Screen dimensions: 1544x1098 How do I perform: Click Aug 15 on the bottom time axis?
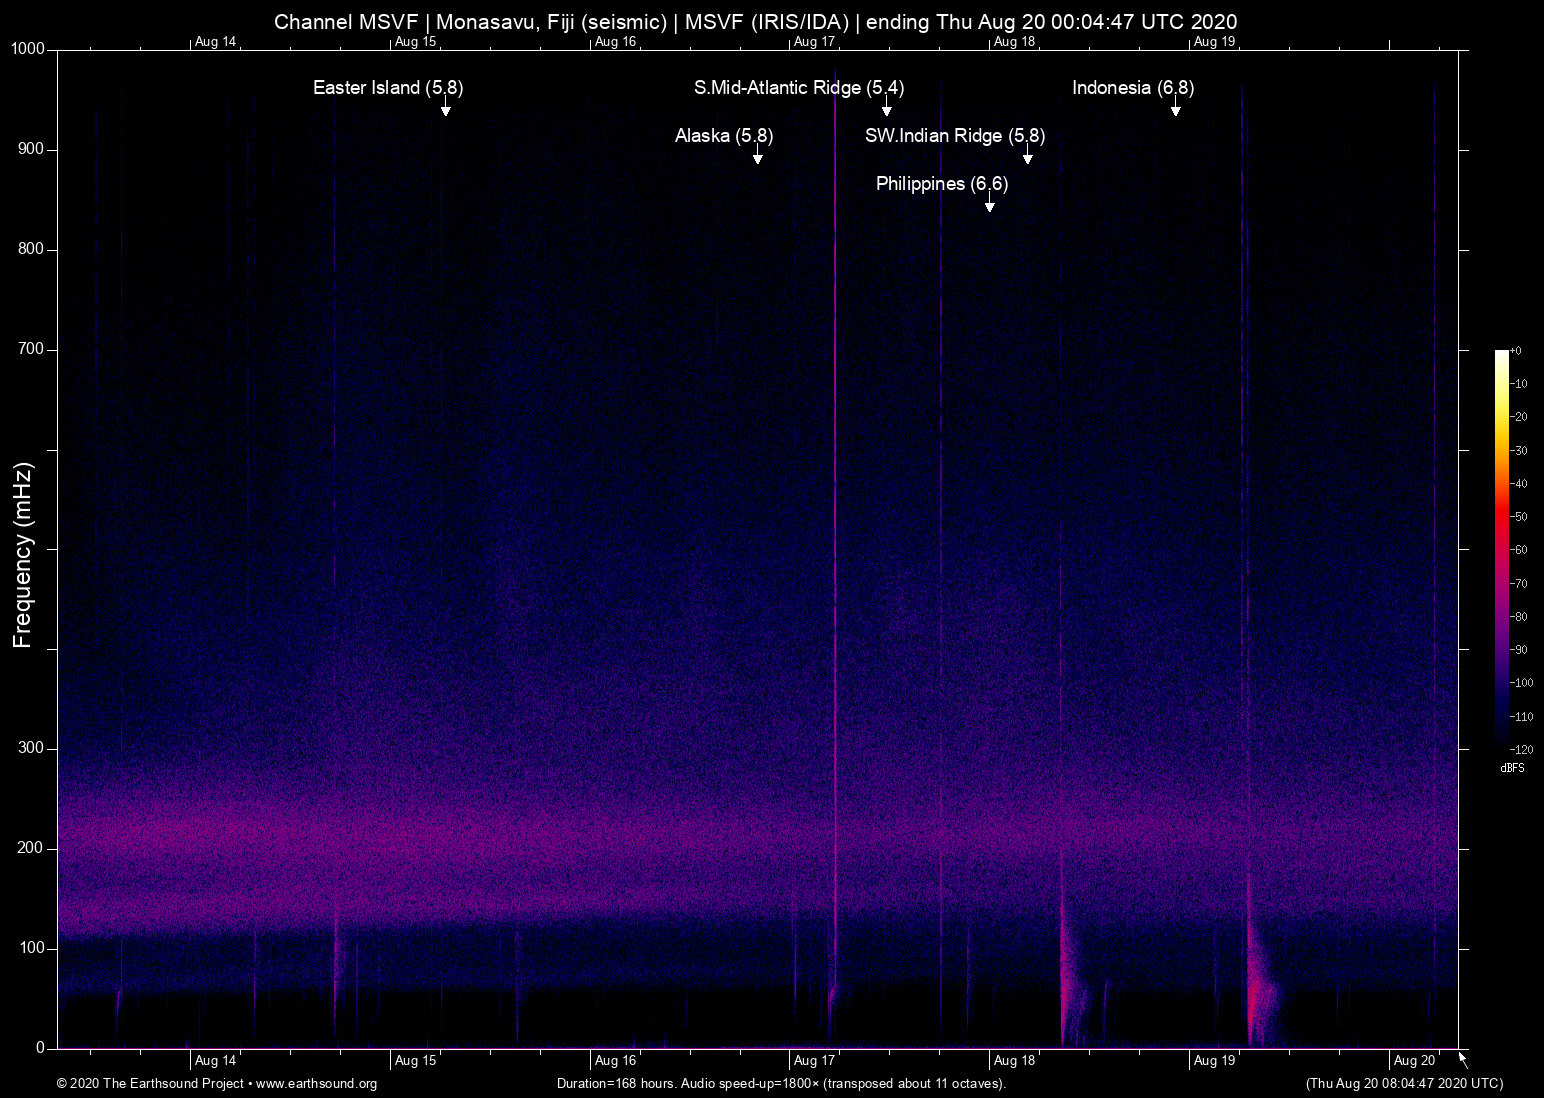pos(416,1061)
